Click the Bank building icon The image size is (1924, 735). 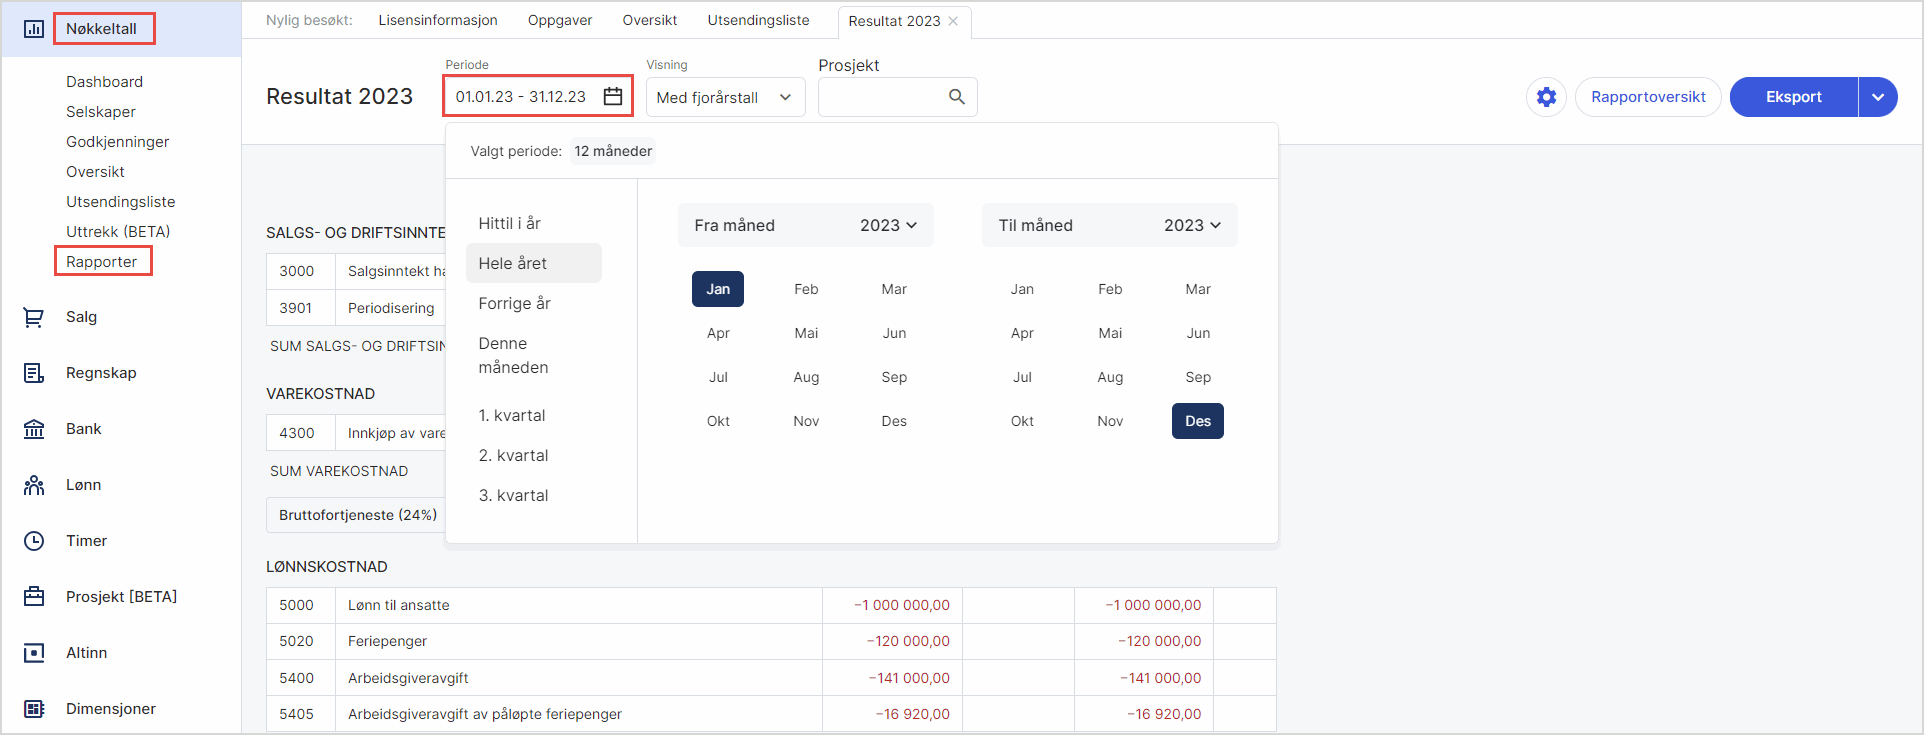(34, 429)
